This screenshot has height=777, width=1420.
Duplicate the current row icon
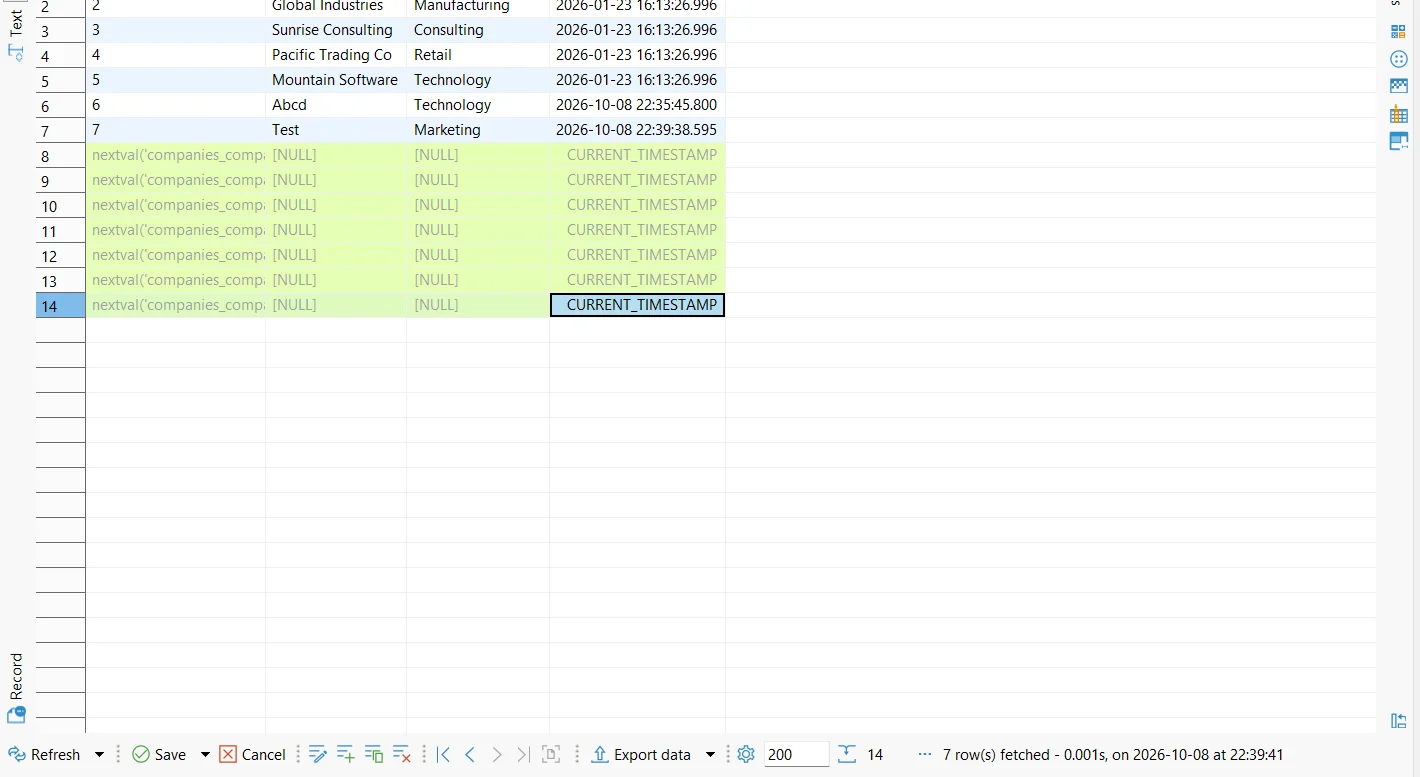374,755
